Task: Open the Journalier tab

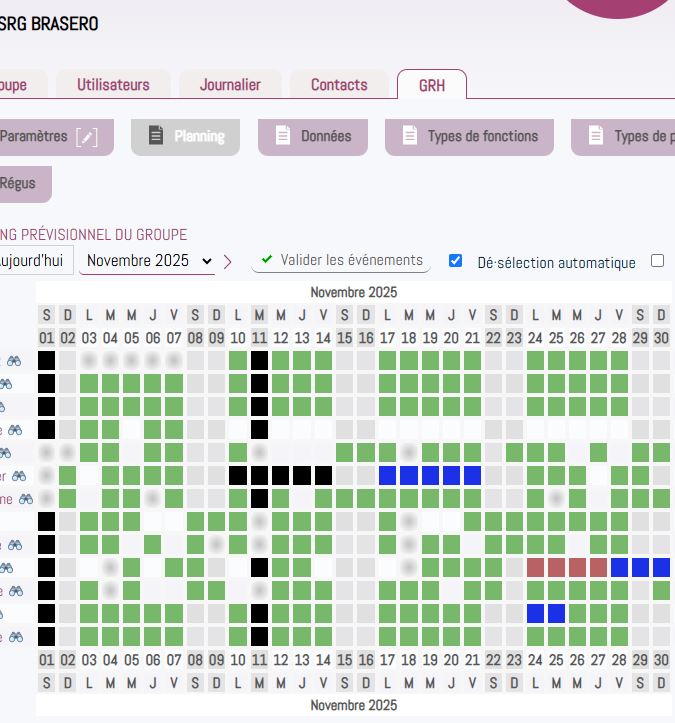Action: [230, 85]
